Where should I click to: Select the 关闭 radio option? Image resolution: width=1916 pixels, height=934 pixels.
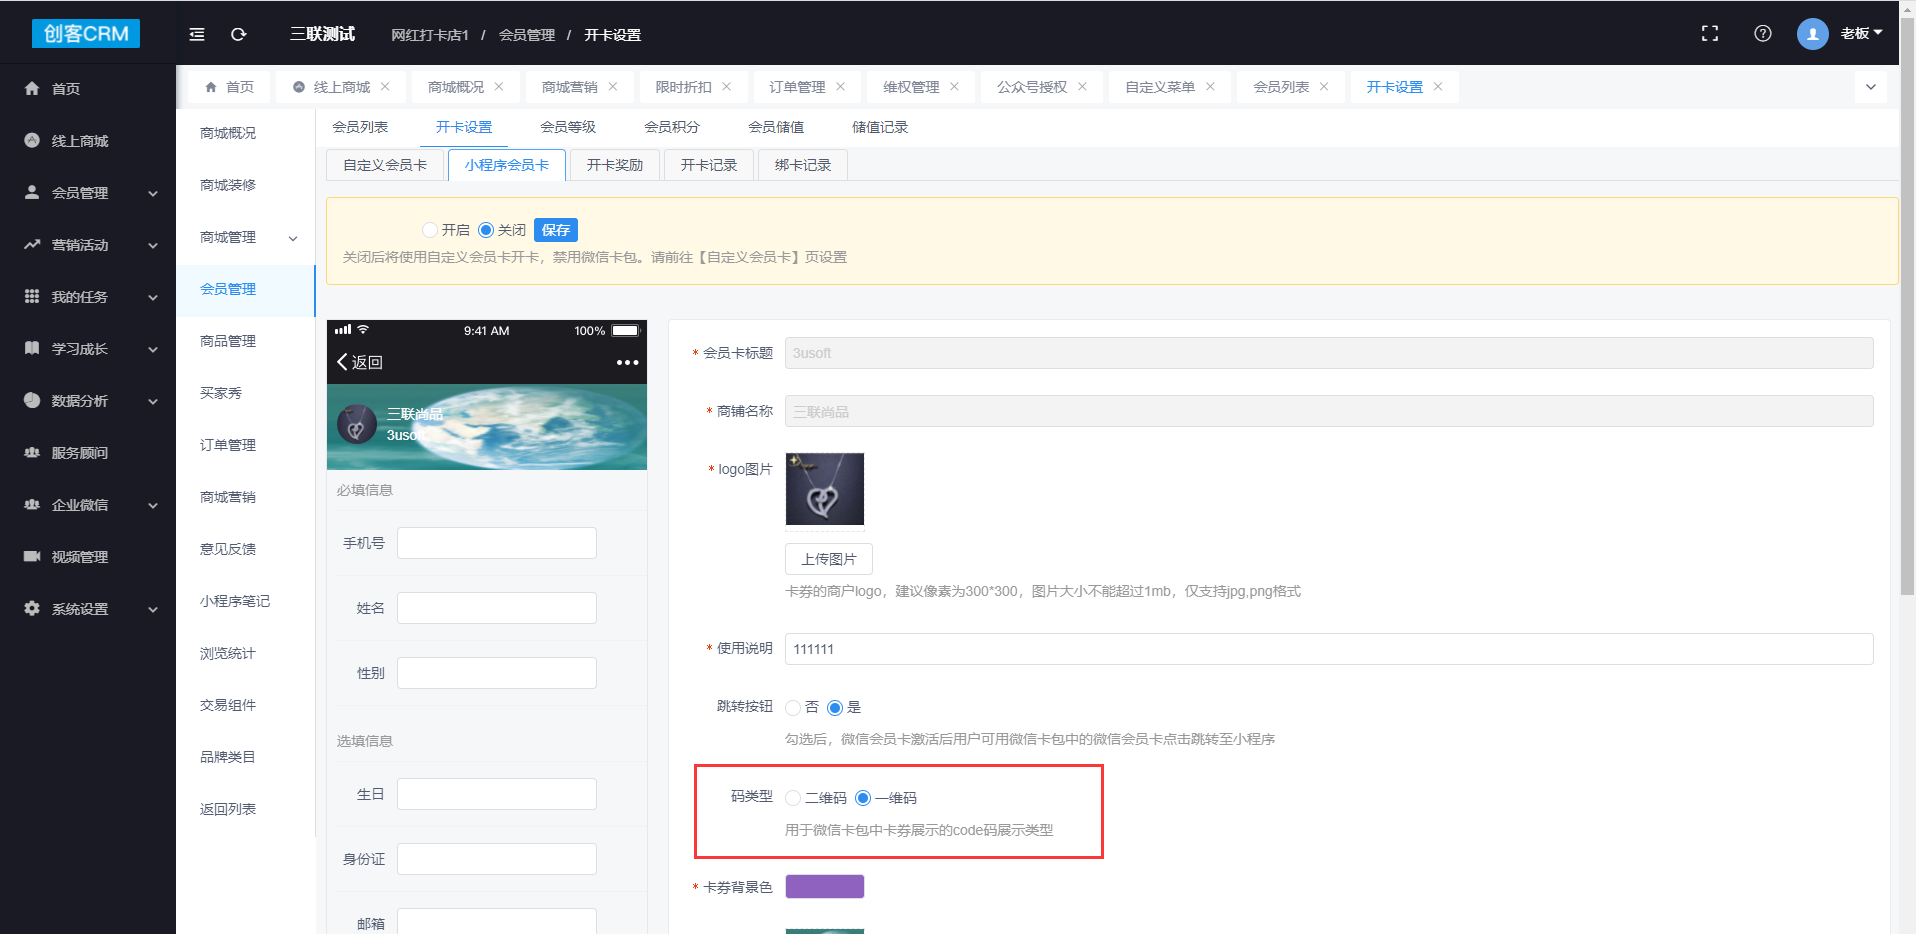486,230
